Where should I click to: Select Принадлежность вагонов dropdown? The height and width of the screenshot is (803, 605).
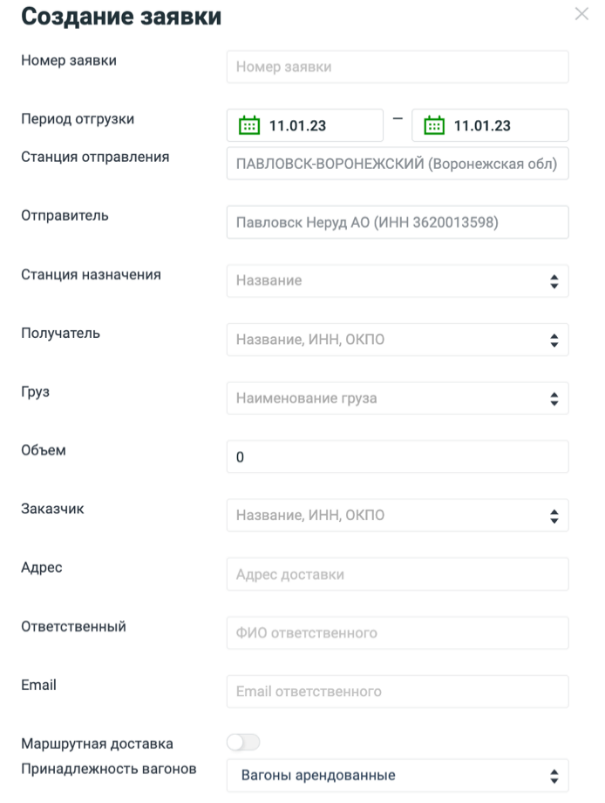coord(397,775)
